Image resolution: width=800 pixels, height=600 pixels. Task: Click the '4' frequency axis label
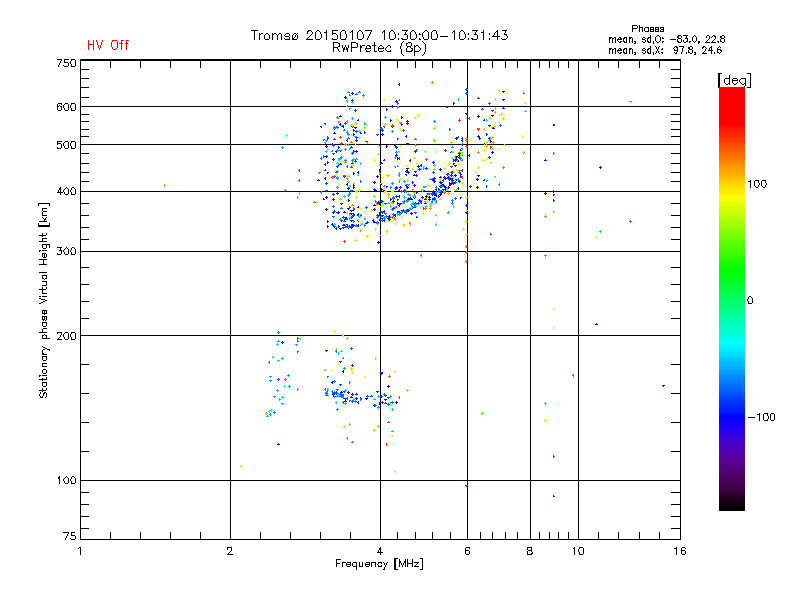tap(380, 551)
